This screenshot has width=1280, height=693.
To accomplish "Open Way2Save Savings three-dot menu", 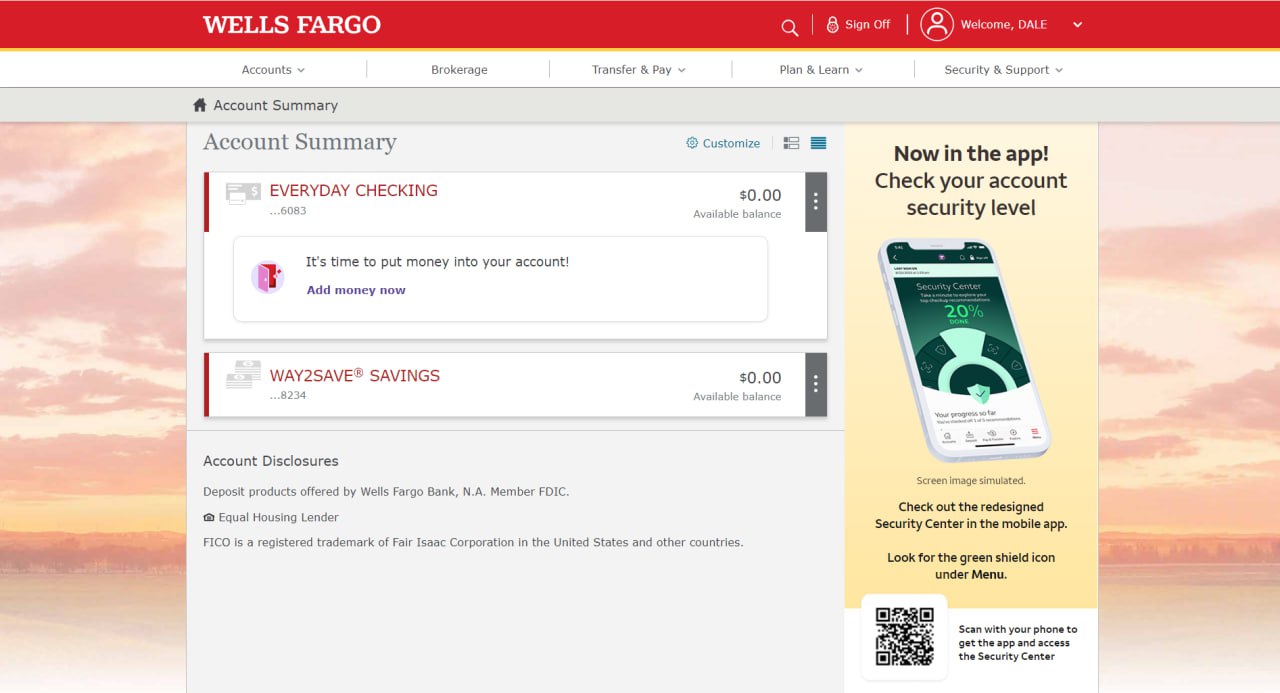I will pyautogui.click(x=816, y=384).
